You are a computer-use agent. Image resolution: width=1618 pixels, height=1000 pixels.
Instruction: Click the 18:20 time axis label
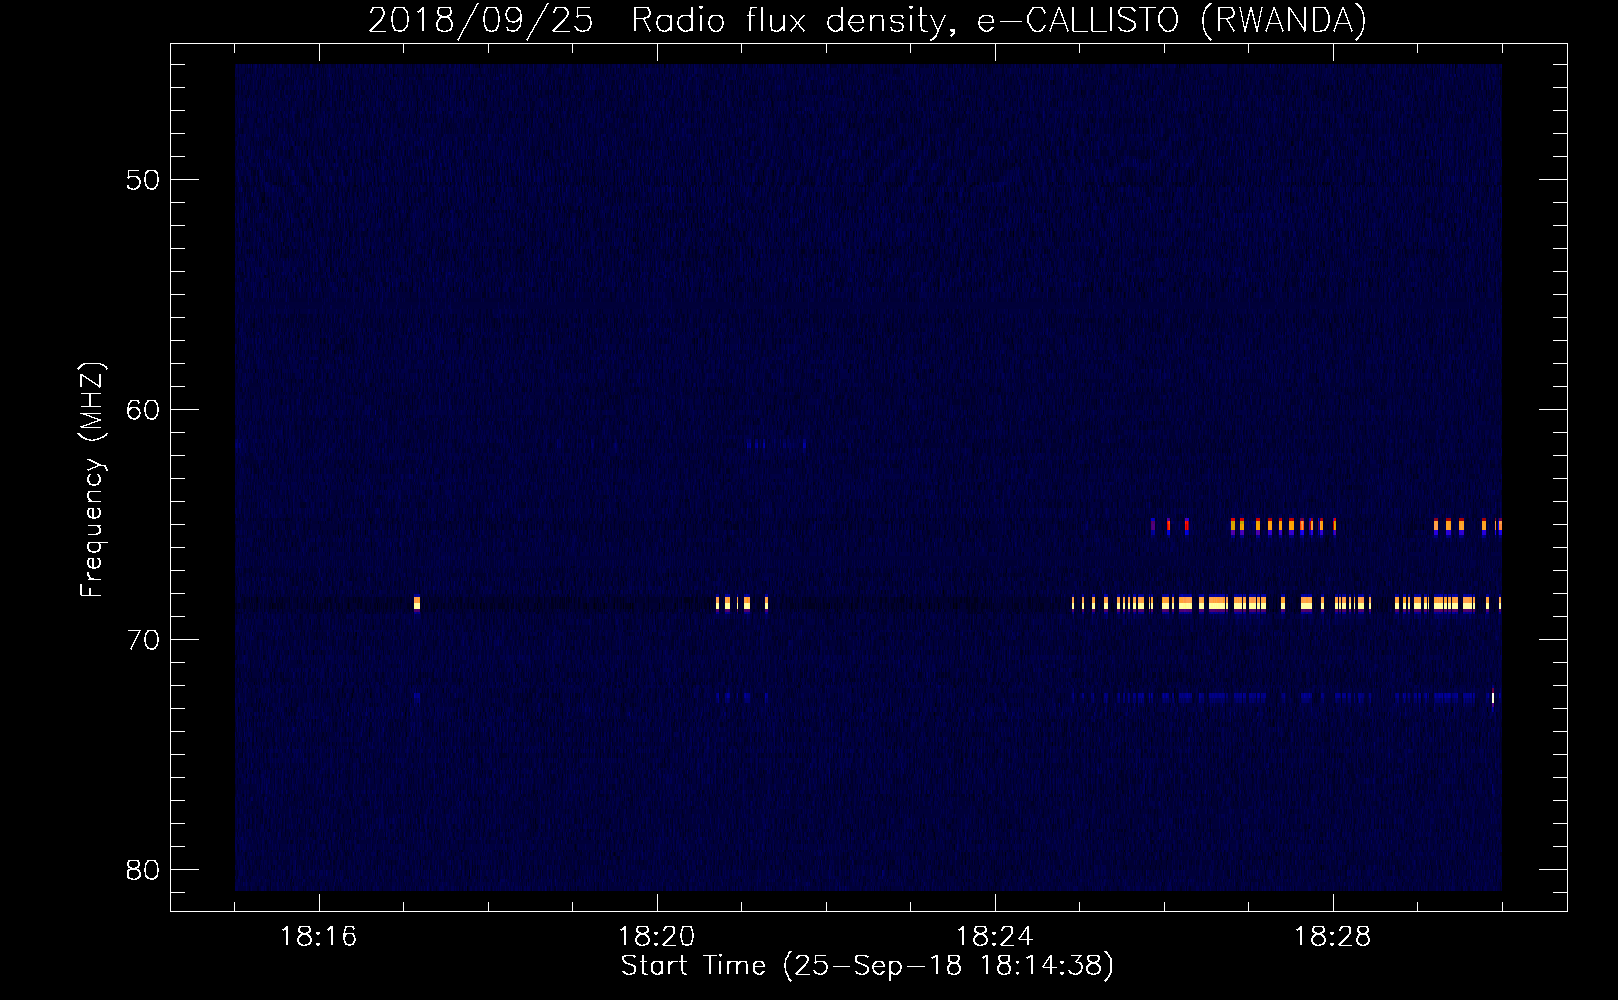pyautogui.click(x=657, y=937)
